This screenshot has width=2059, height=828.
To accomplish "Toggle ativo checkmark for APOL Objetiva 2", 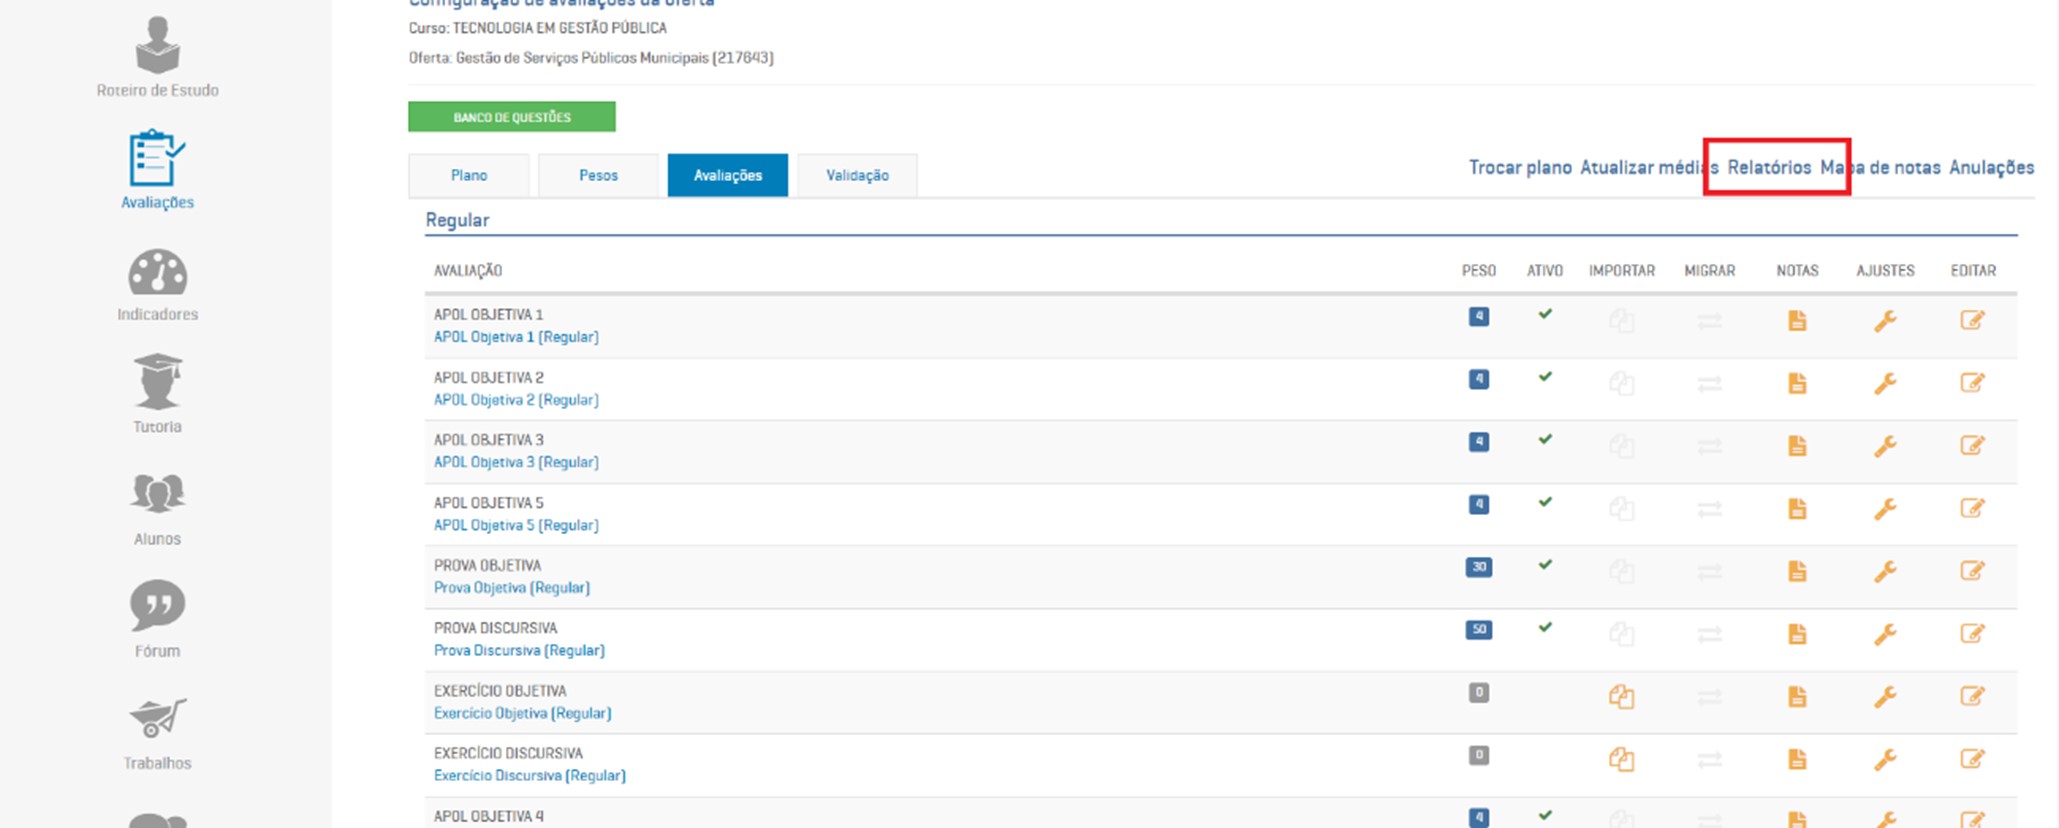I will [1545, 377].
